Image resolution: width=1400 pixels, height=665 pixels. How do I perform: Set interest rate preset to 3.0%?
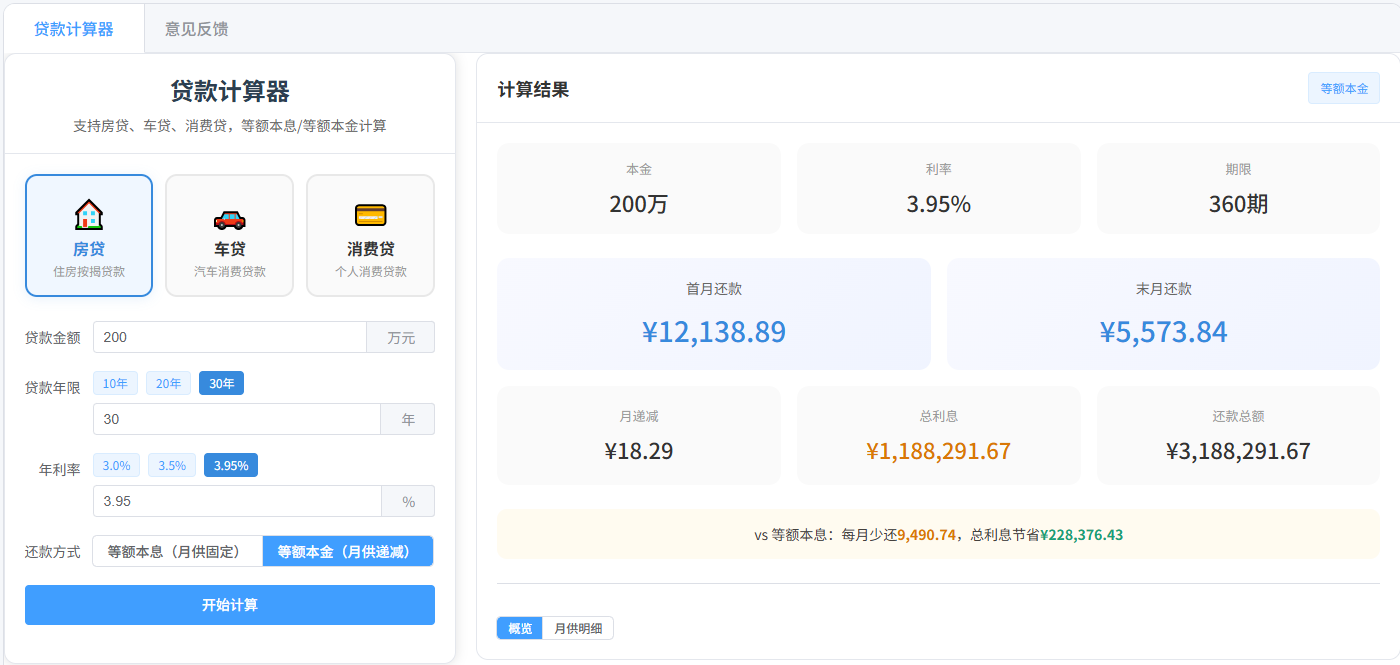(x=116, y=465)
